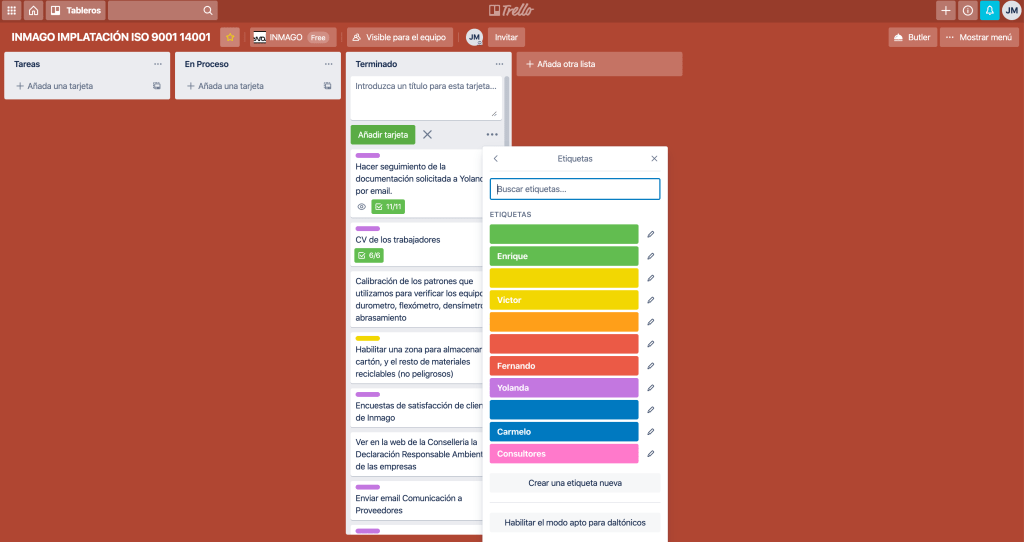
Task: Open Tareas list actions menu
Action: pyautogui.click(x=158, y=64)
